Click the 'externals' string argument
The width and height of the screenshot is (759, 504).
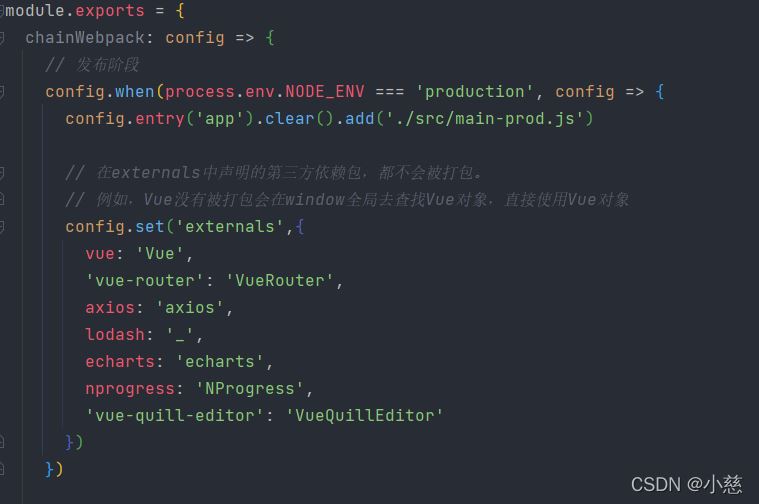[x=229, y=227]
